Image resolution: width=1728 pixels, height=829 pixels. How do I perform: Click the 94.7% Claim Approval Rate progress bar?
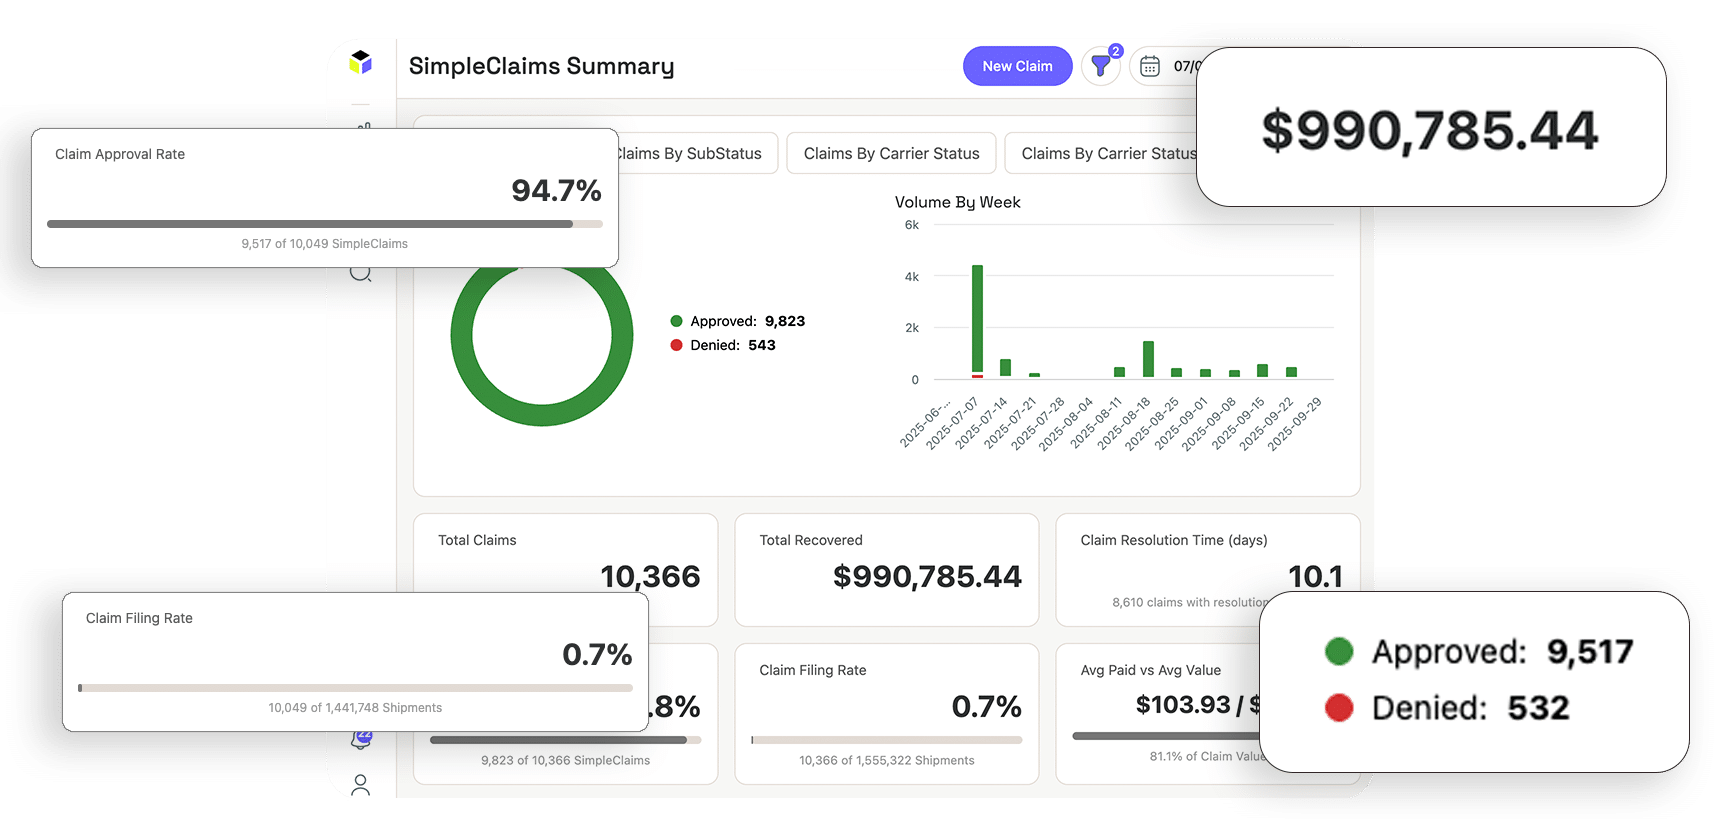pyautogui.click(x=324, y=224)
